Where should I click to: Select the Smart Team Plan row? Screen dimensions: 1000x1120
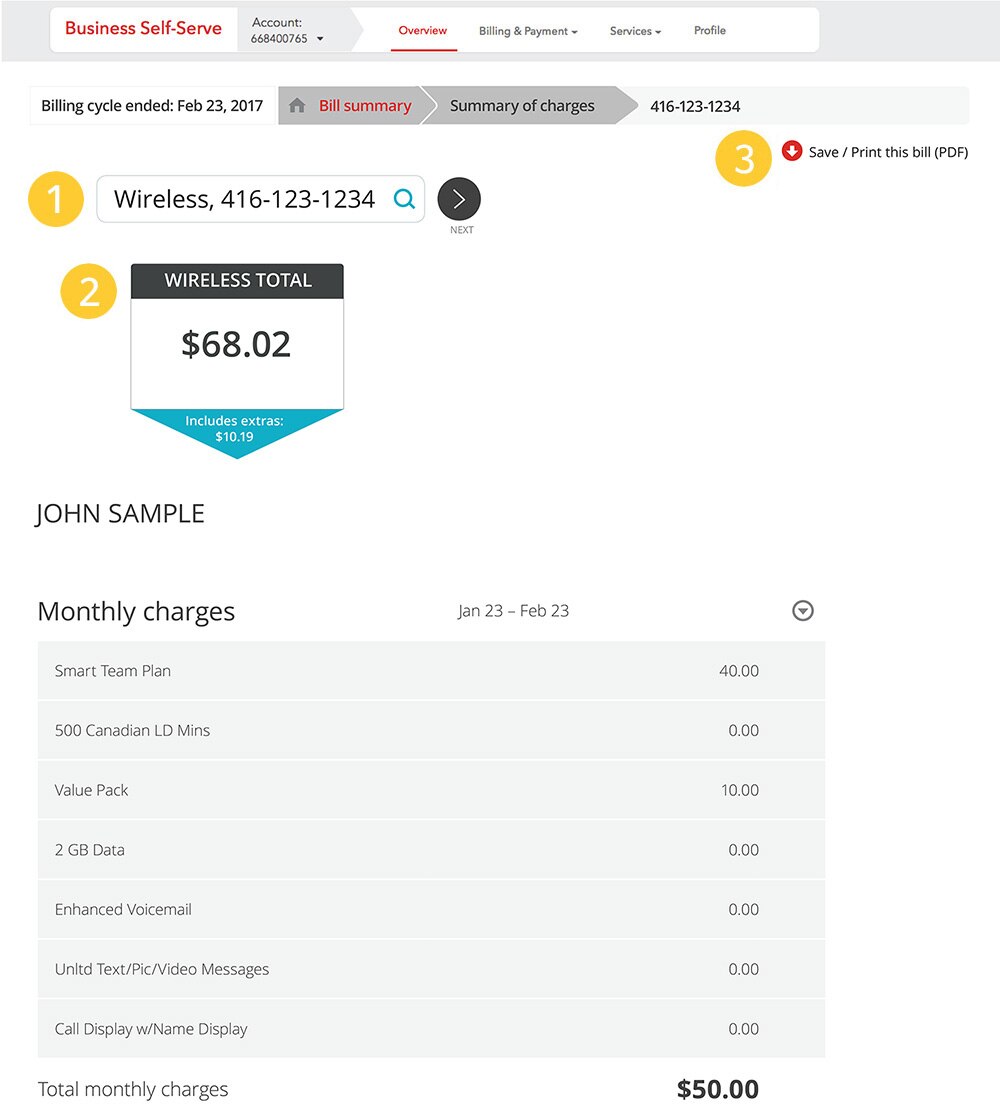(431, 671)
